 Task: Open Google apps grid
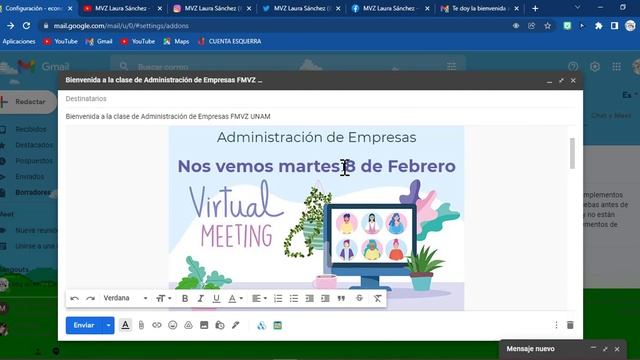[x=617, y=67]
